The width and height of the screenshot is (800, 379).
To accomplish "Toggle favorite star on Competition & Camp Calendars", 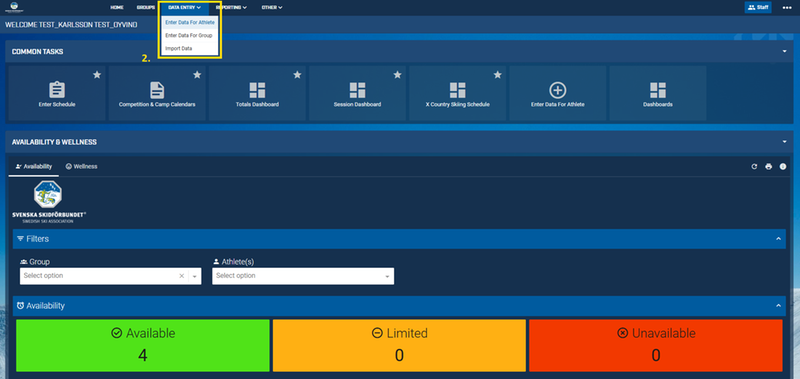I will coord(197,75).
